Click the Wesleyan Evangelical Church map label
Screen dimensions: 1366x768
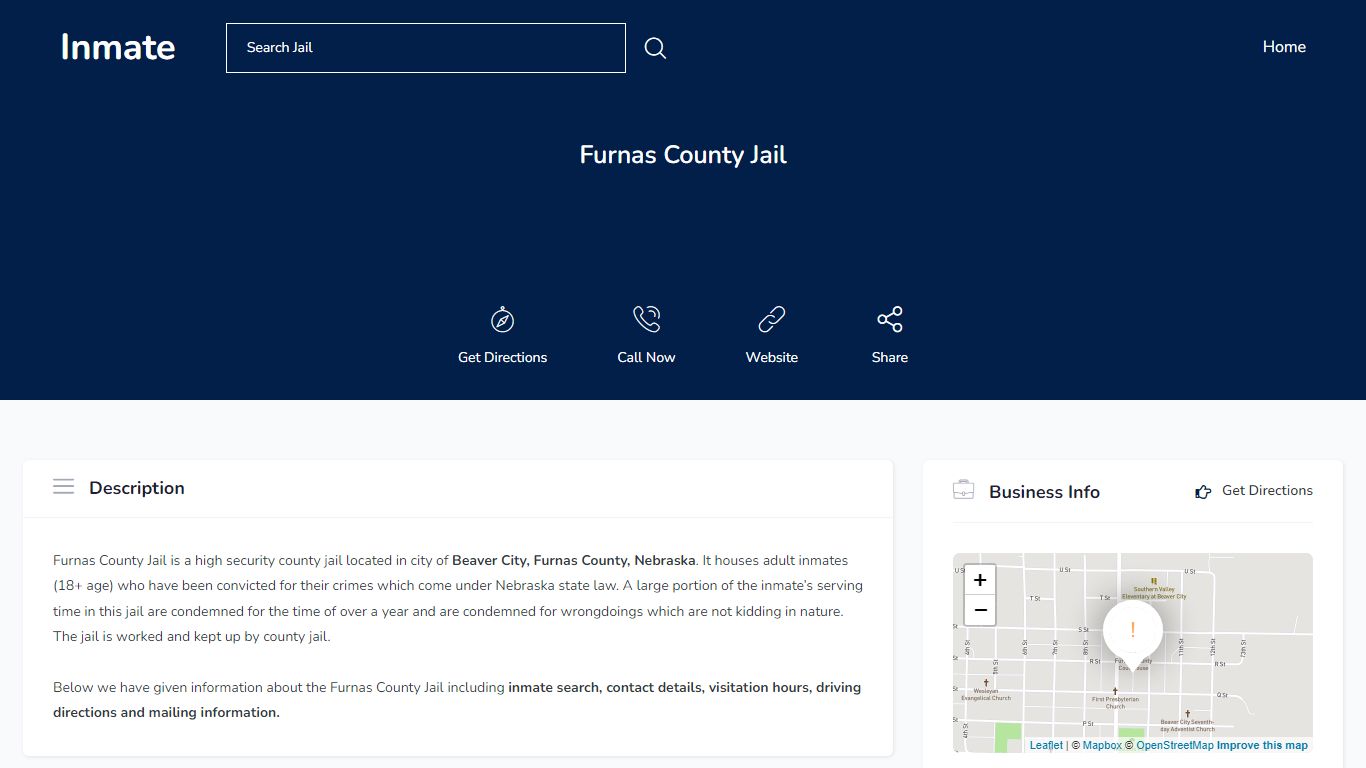click(986, 694)
